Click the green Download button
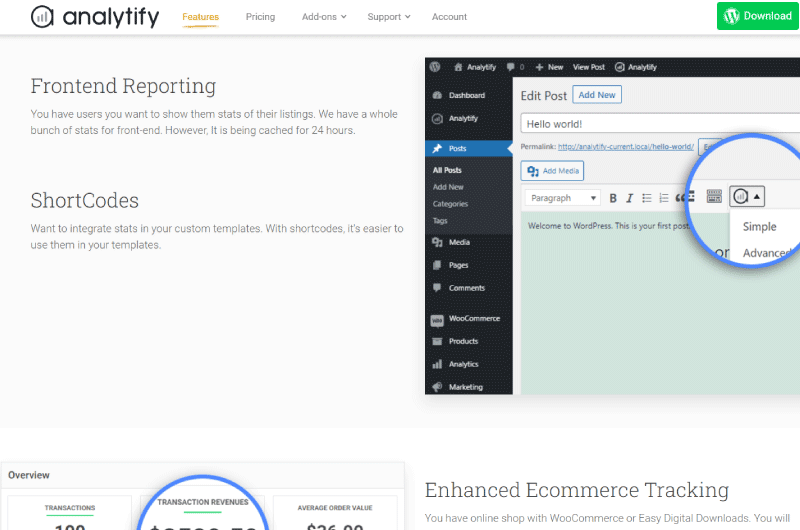The image size is (800, 530). (758, 16)
